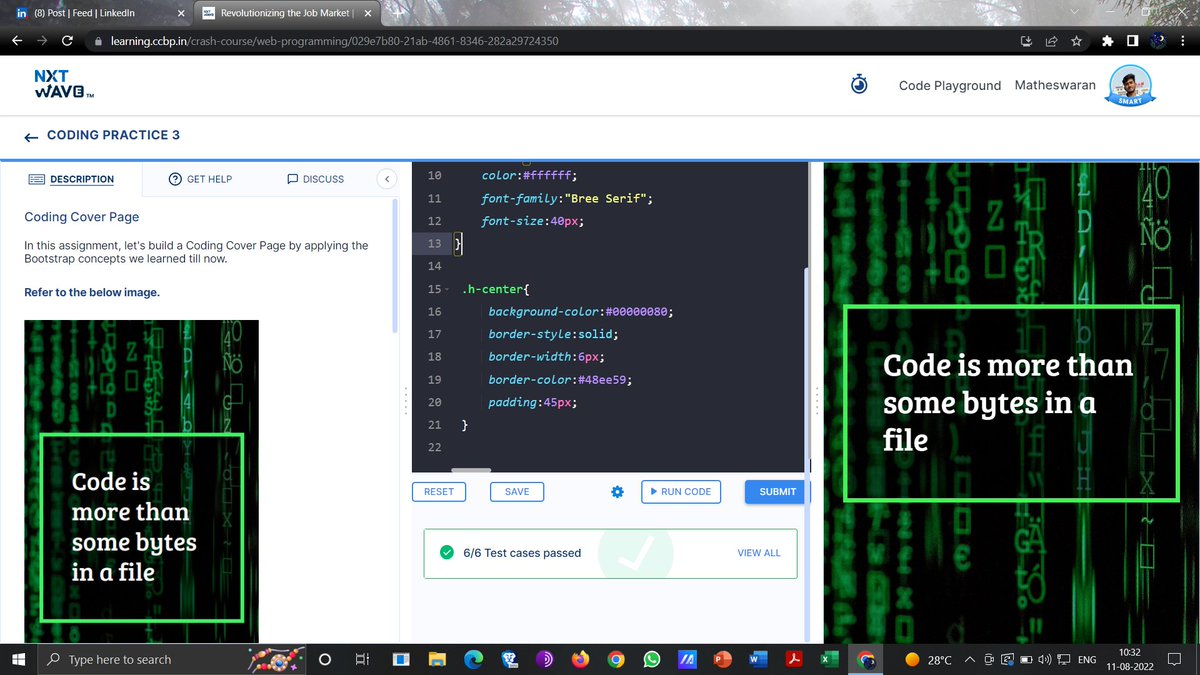Place cursor on line 16 background-color code
The width and height of the screenshot is (1200, 675).
coord(580,312)
